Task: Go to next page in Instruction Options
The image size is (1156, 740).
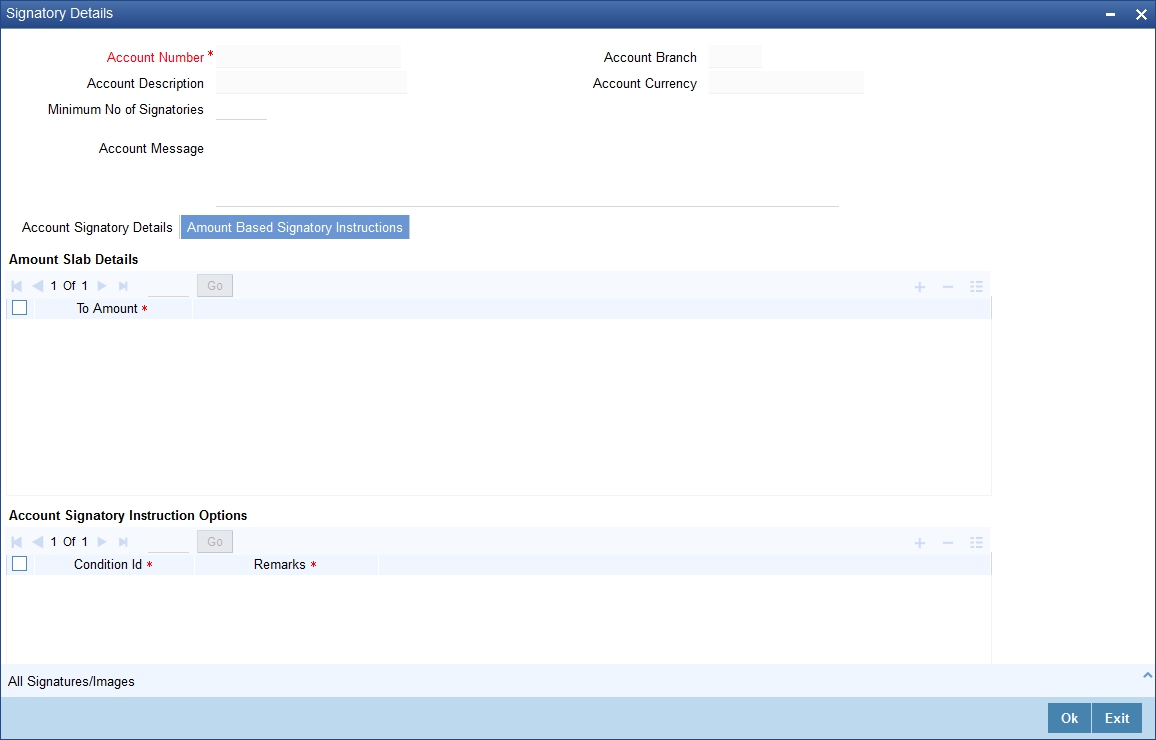Action: (102, 542)
